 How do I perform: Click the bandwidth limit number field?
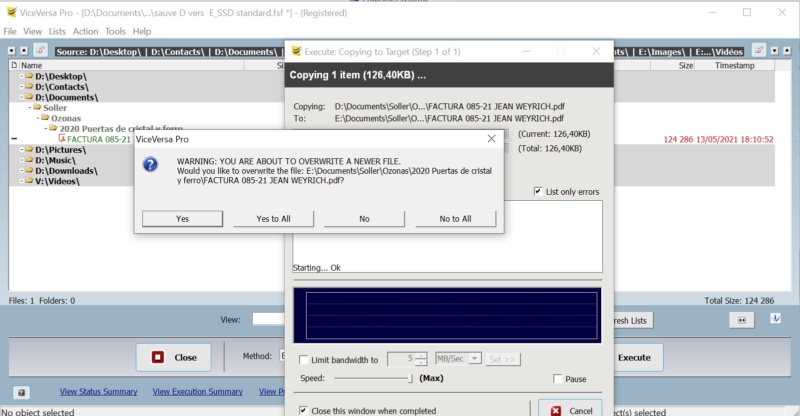(401, 359)
